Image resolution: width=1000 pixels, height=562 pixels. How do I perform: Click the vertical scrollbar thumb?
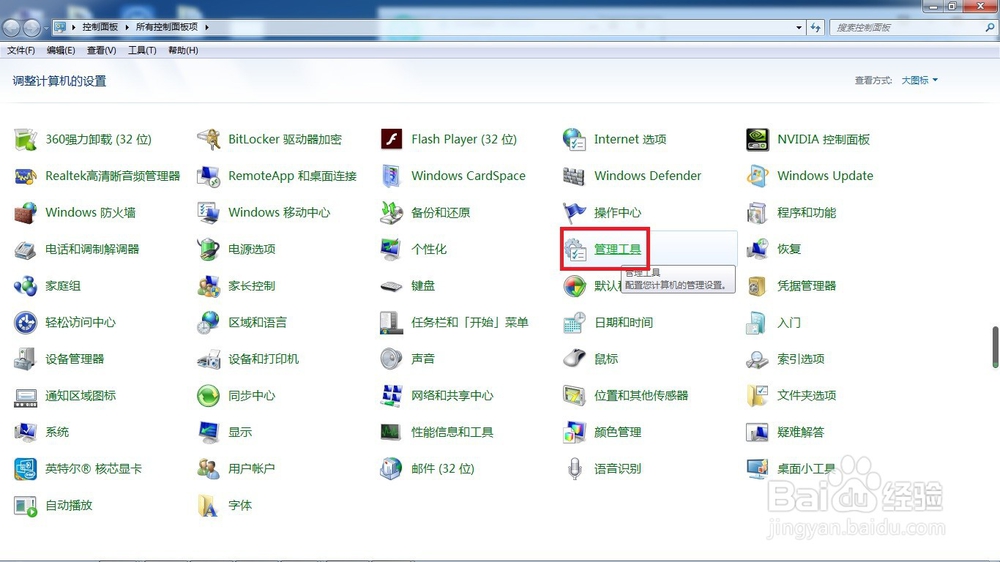click(x=995, y=348)
